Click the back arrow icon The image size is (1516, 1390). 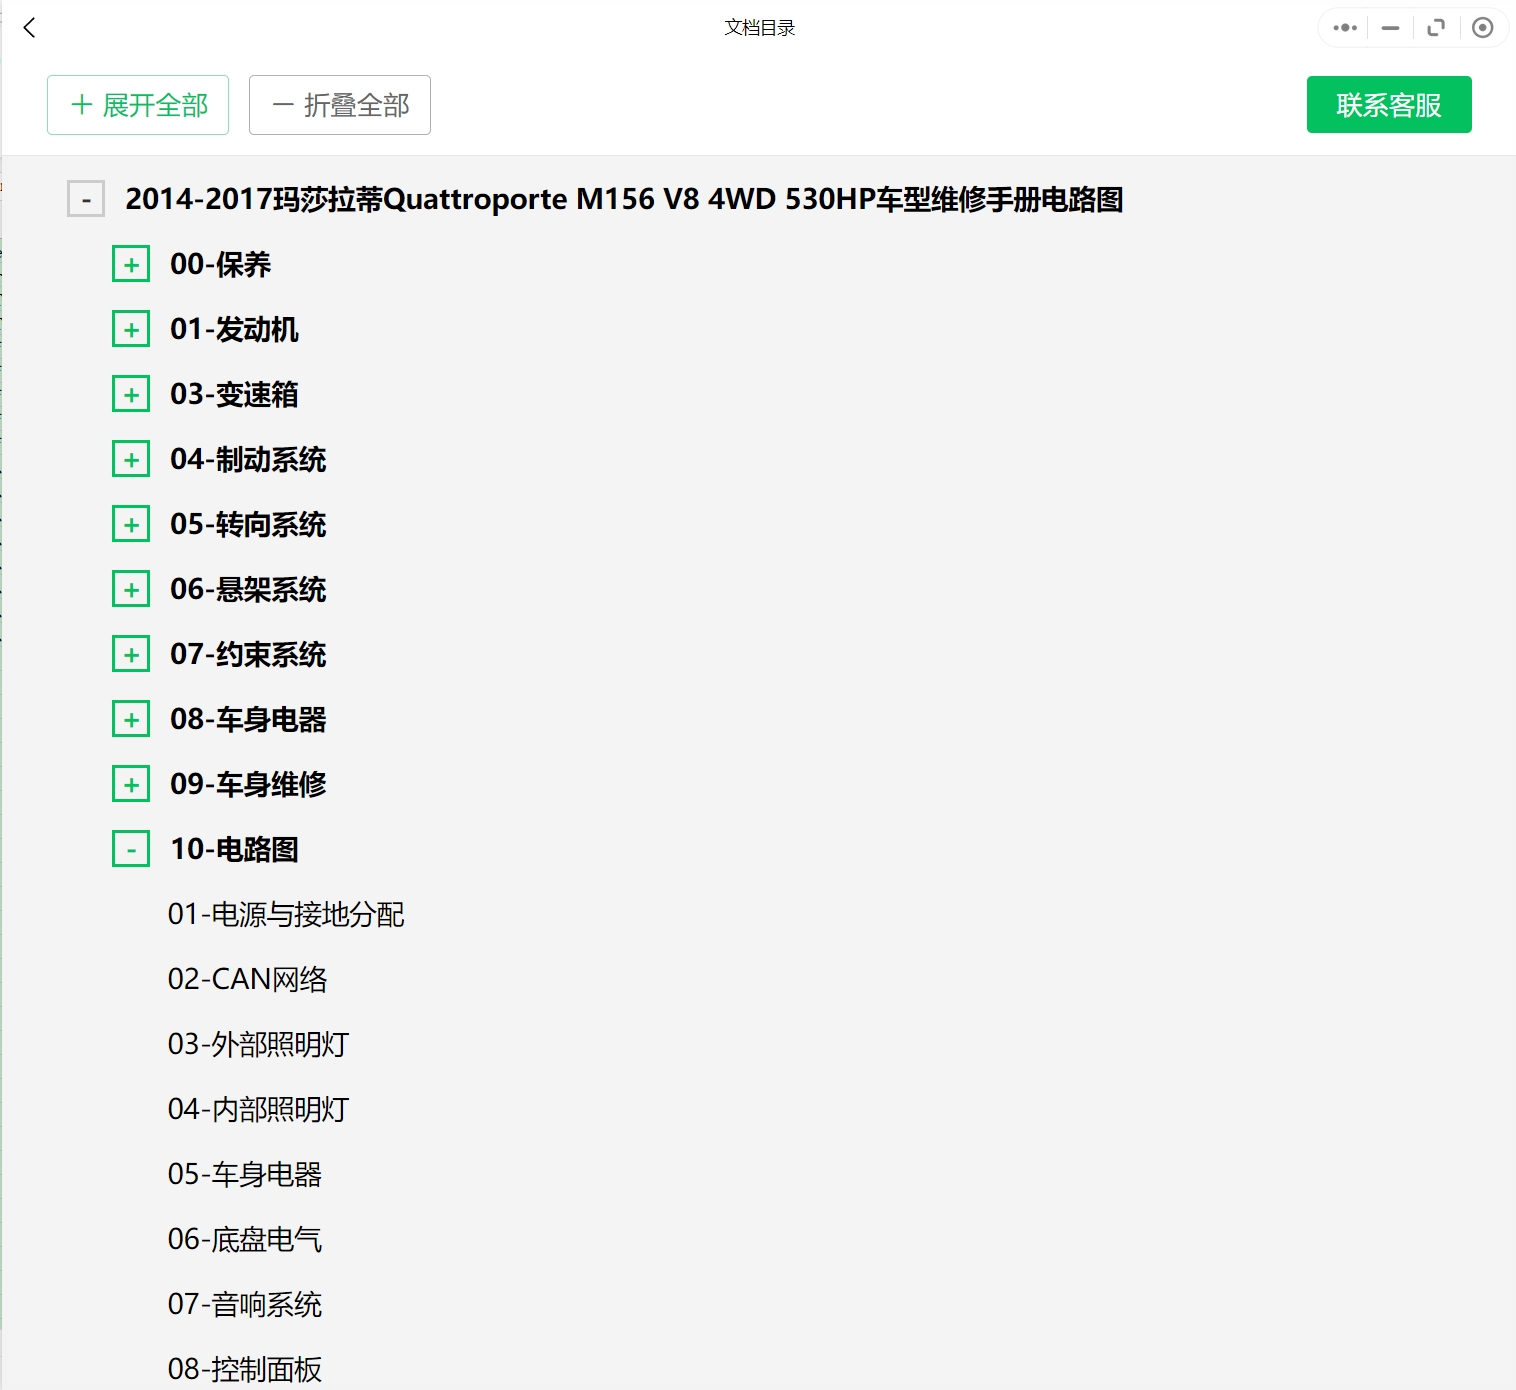30,28
